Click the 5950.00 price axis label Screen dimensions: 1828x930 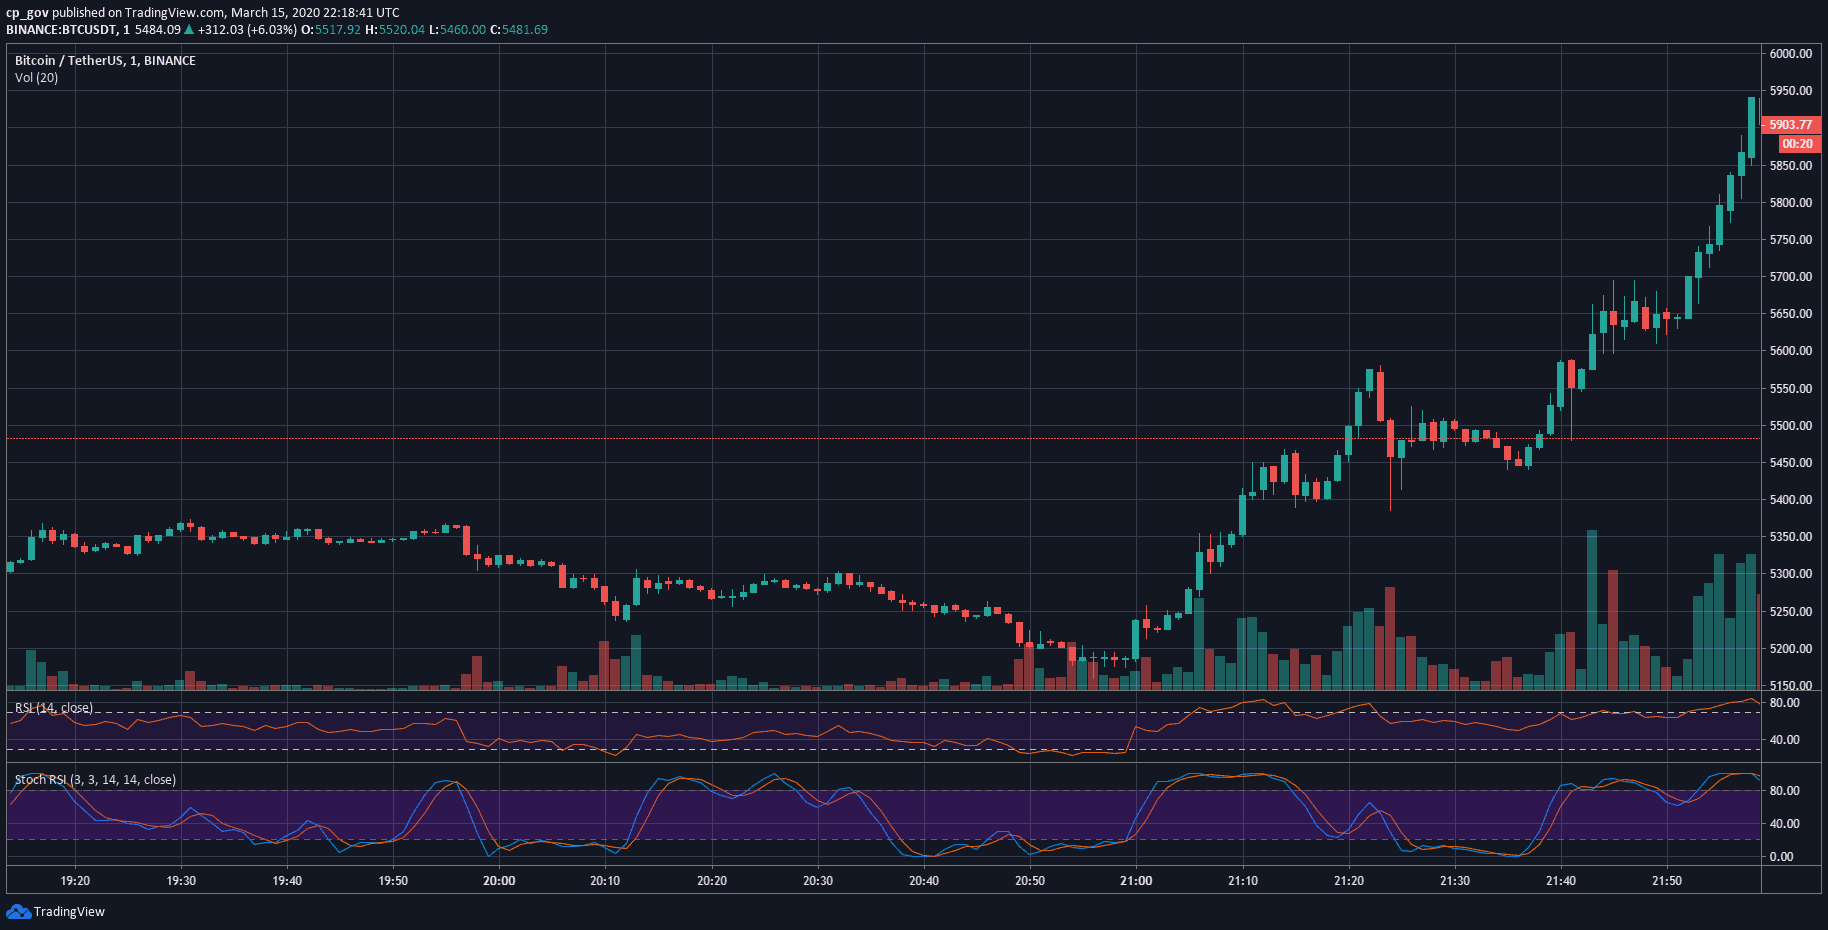coord(1790,91)
